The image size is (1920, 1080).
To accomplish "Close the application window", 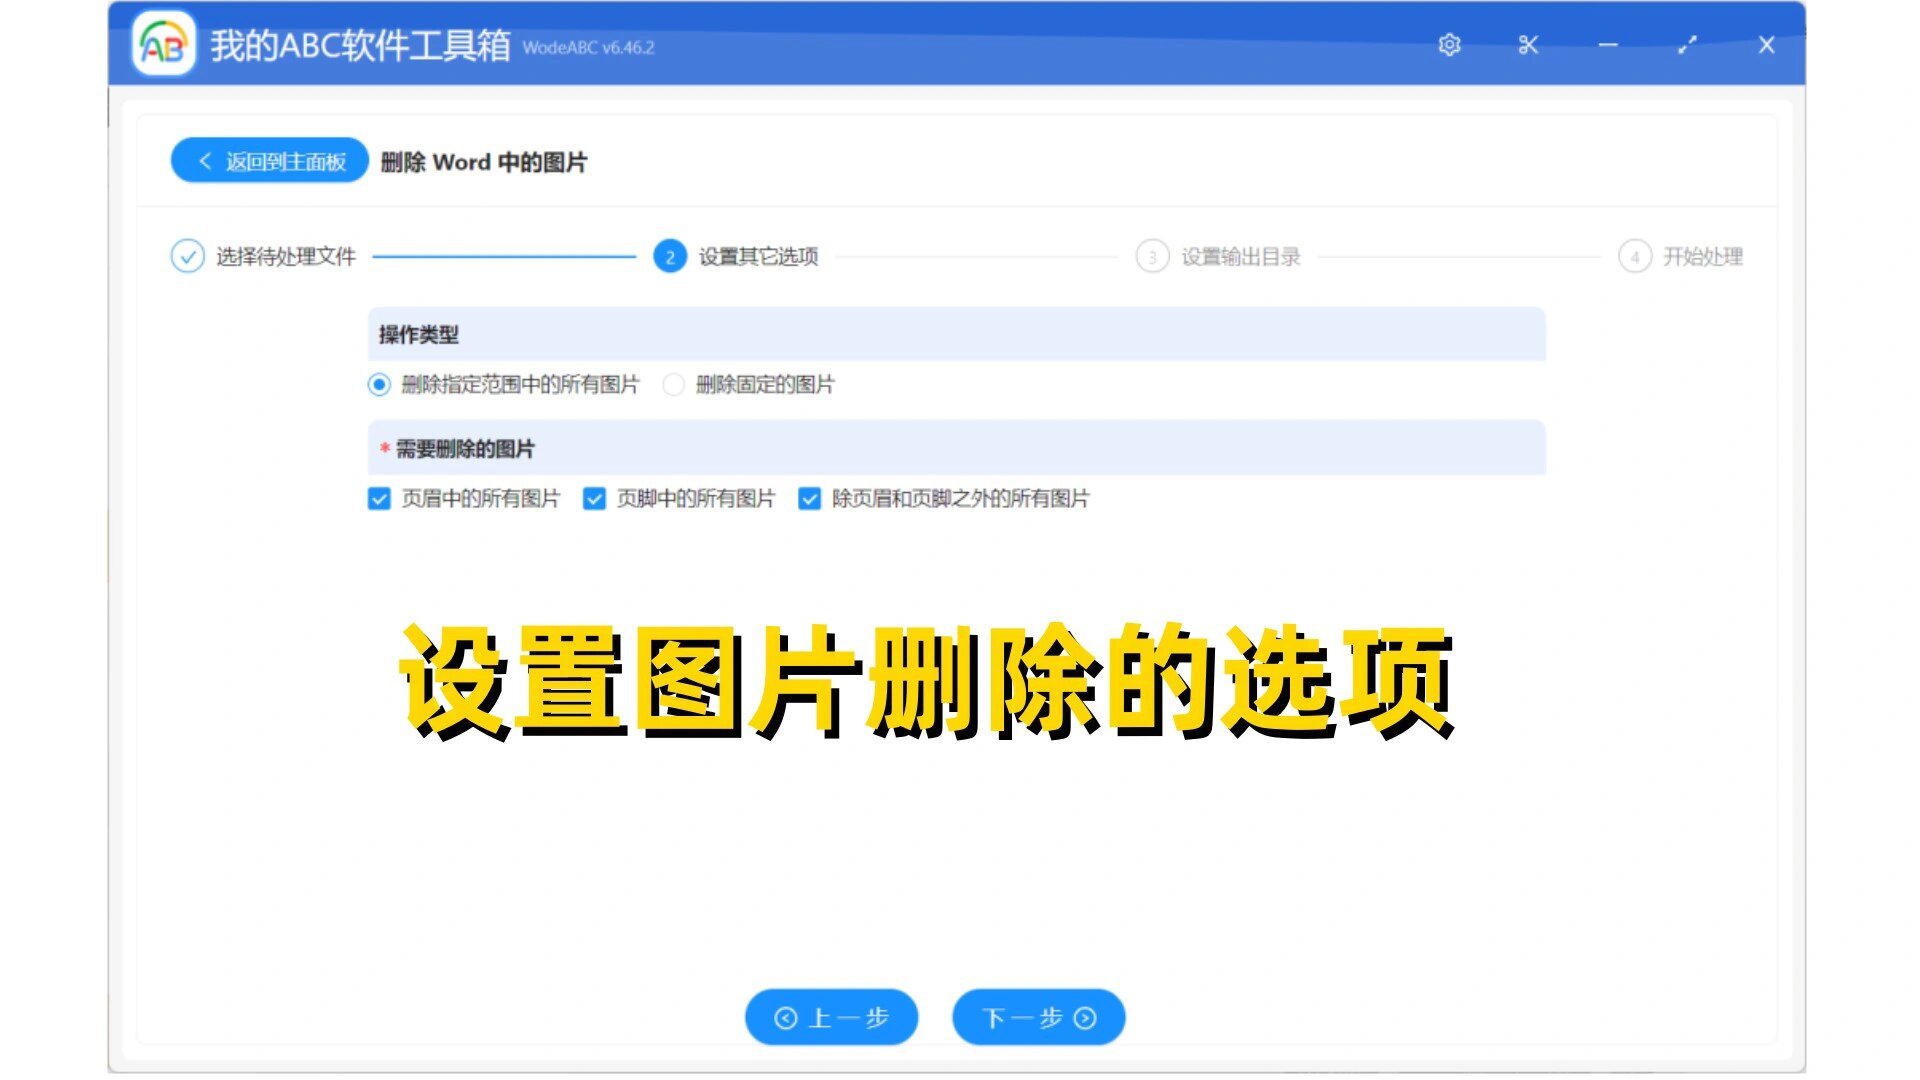I will coord(1767,45).
